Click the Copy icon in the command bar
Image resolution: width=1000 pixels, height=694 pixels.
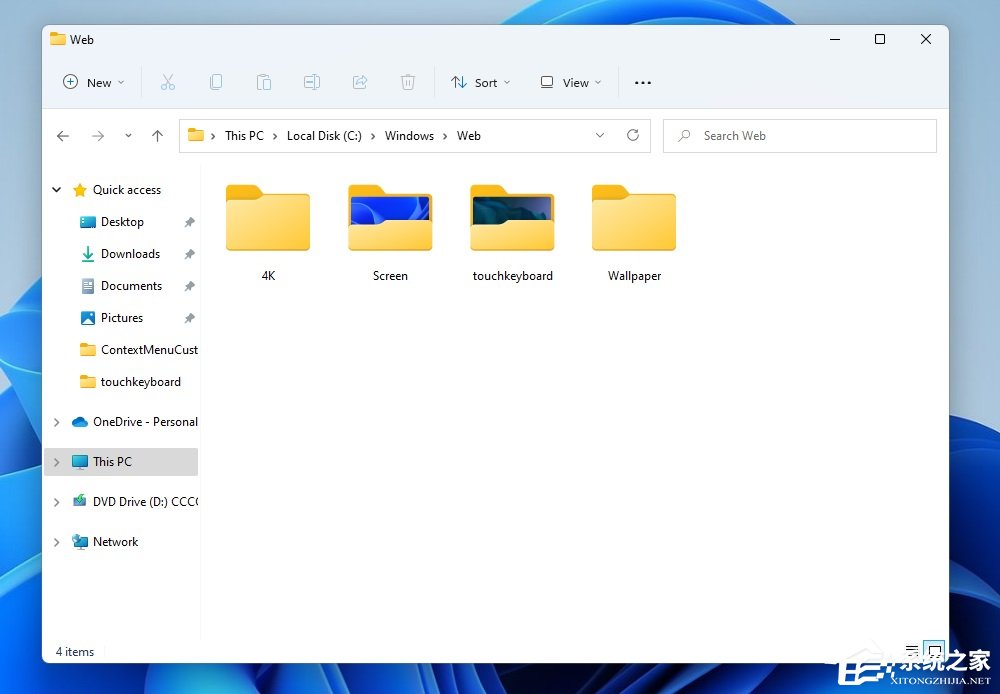pyautogui.click(x=216, y=82)
